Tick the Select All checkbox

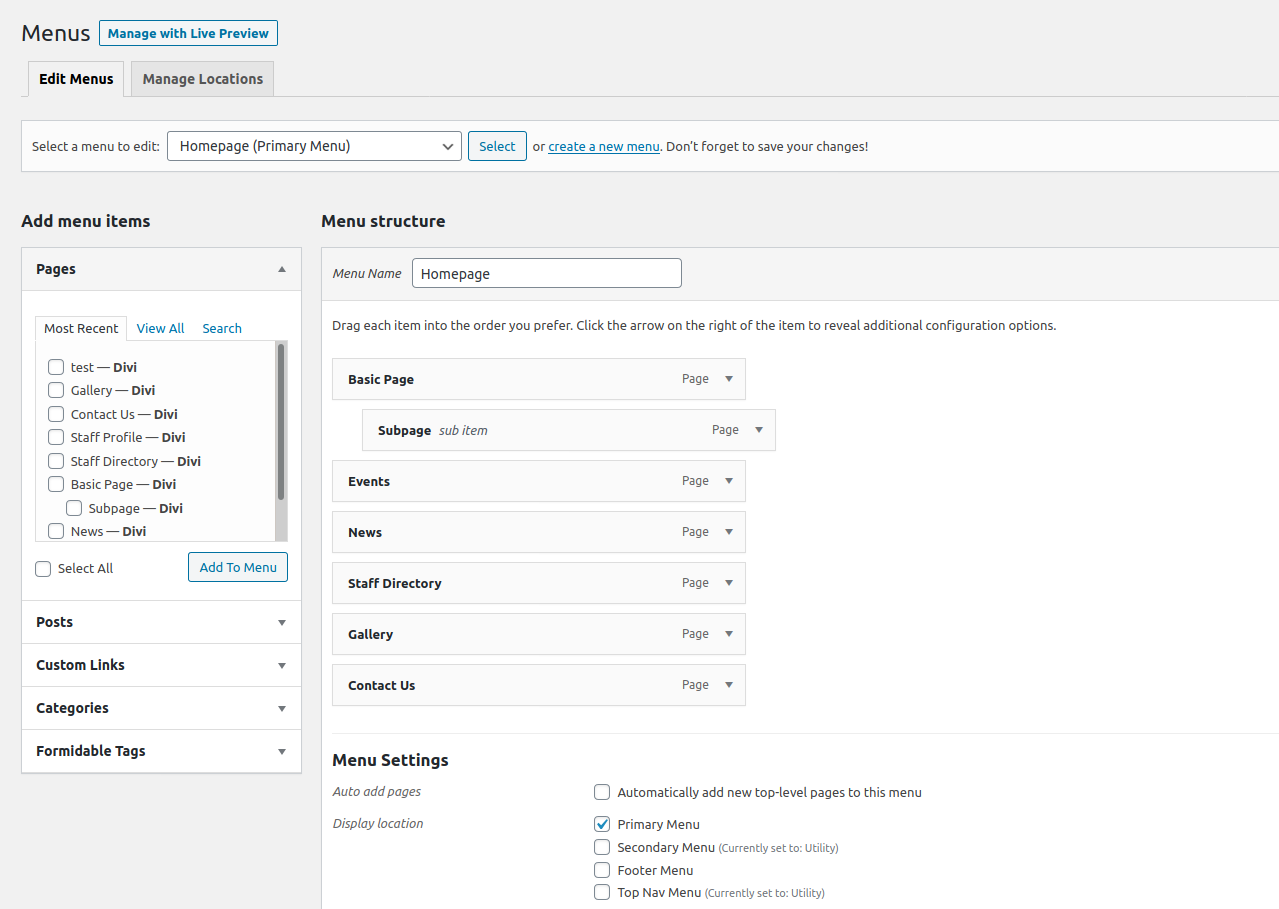tap(43, 568)
